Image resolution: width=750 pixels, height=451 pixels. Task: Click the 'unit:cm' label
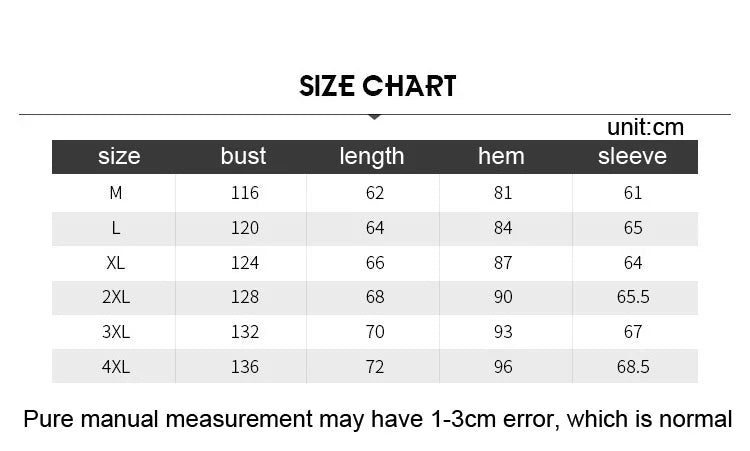point(645,127)
